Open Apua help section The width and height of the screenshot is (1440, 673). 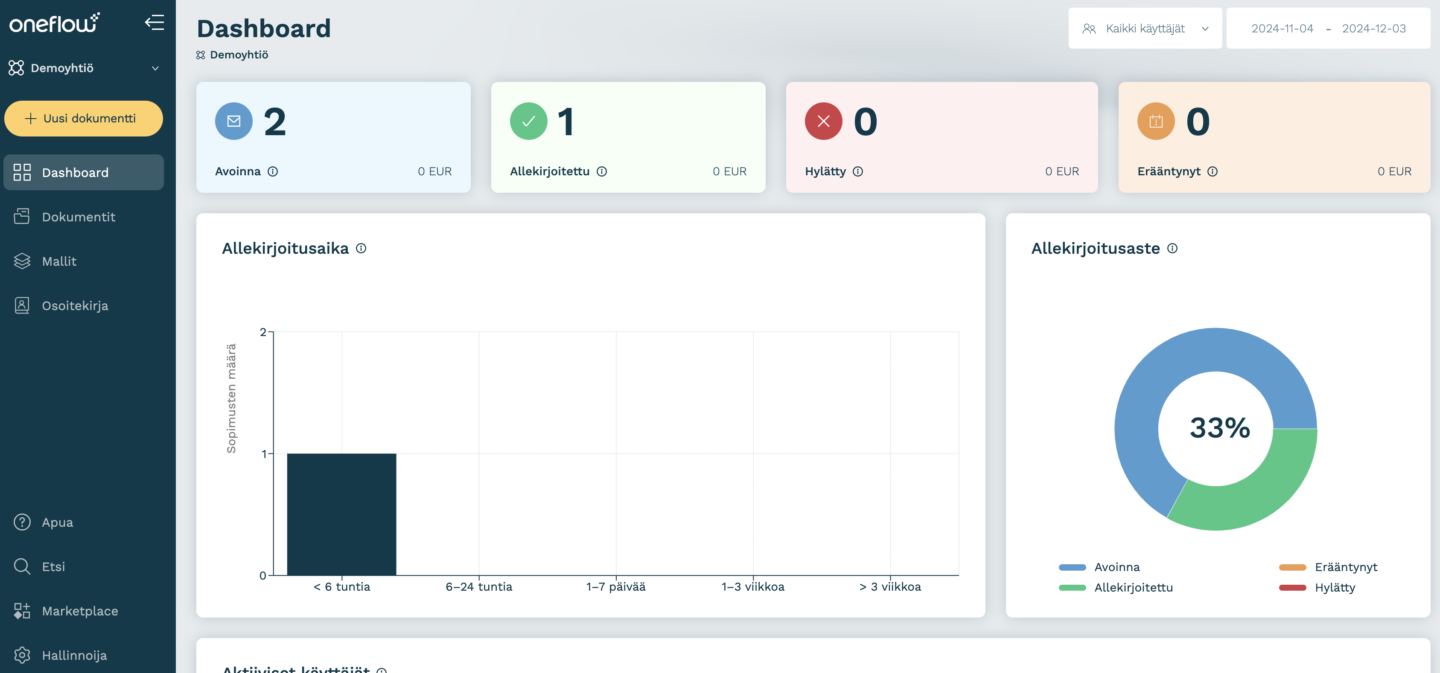(x=84, y=522)
